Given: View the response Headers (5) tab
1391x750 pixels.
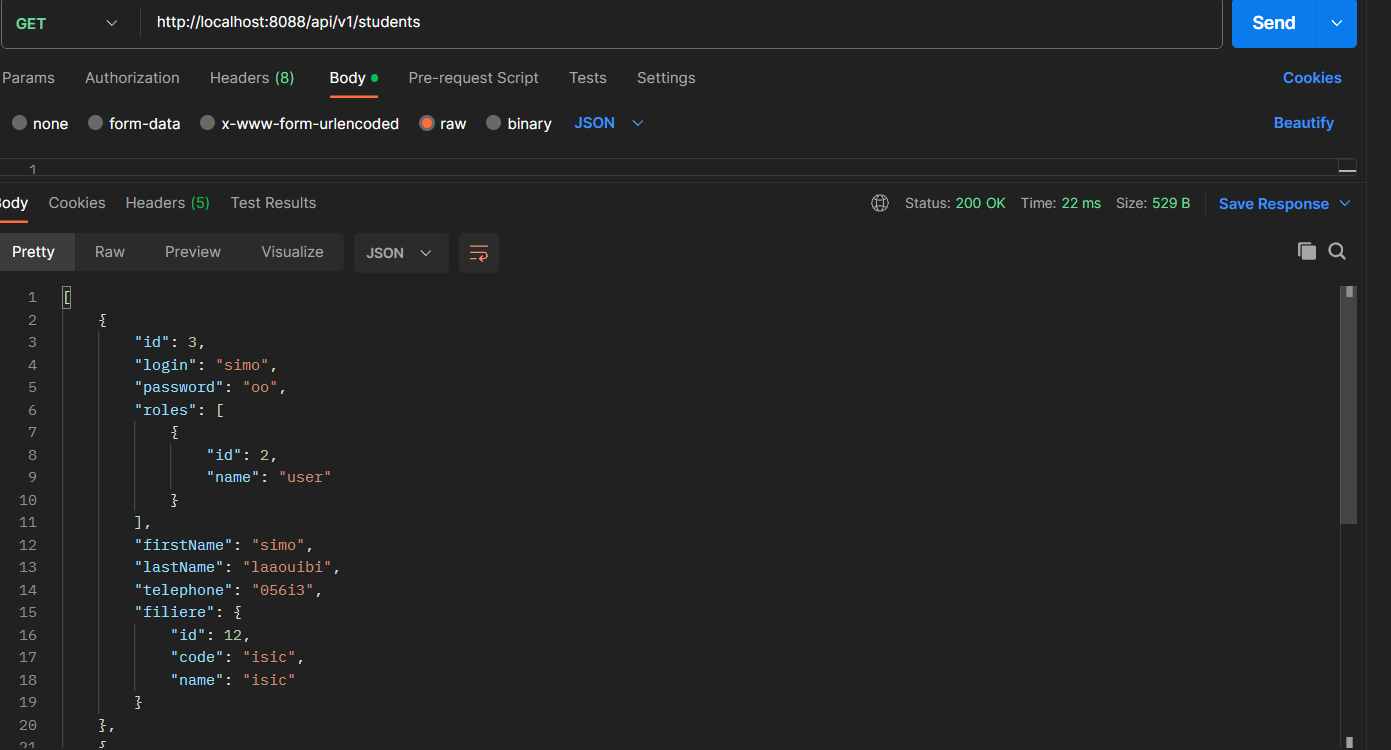Looking at the screenshot, I should (x=167, y=202).
